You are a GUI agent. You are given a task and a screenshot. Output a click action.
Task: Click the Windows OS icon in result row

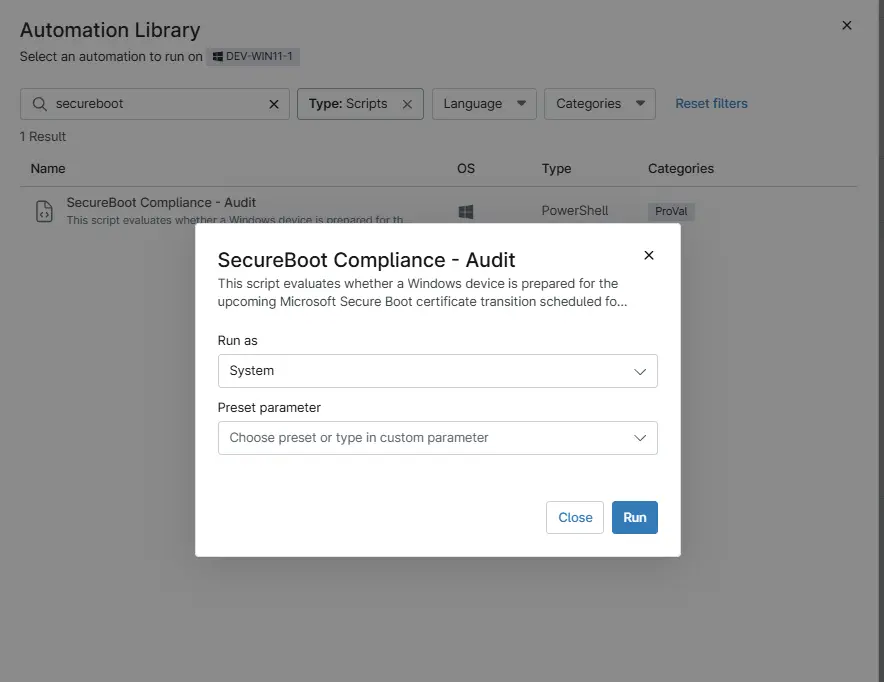(465, 211)
